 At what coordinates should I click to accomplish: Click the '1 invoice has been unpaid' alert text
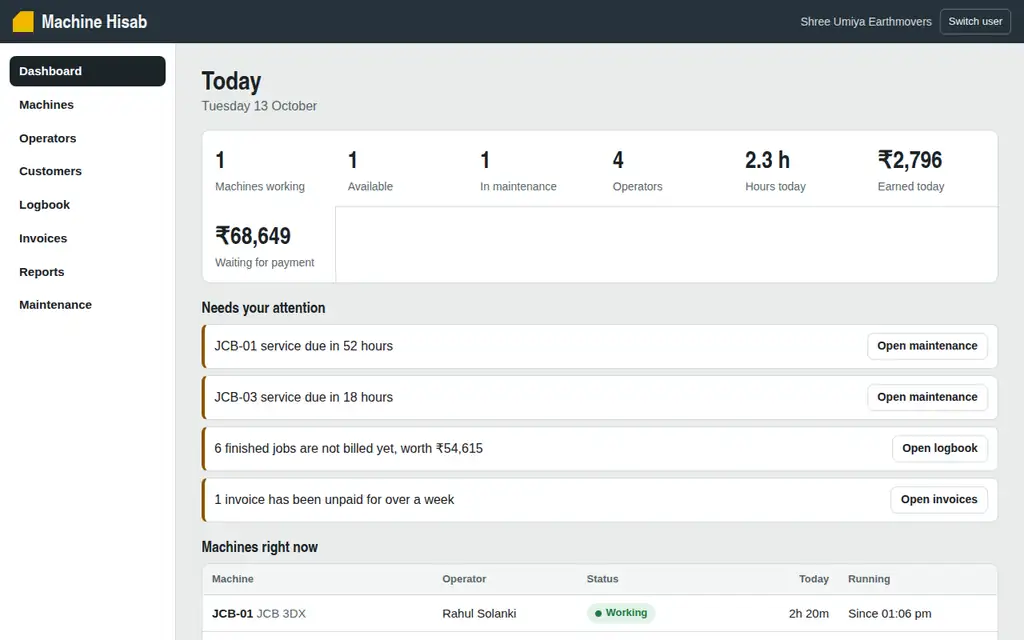(x=334, y=500)
